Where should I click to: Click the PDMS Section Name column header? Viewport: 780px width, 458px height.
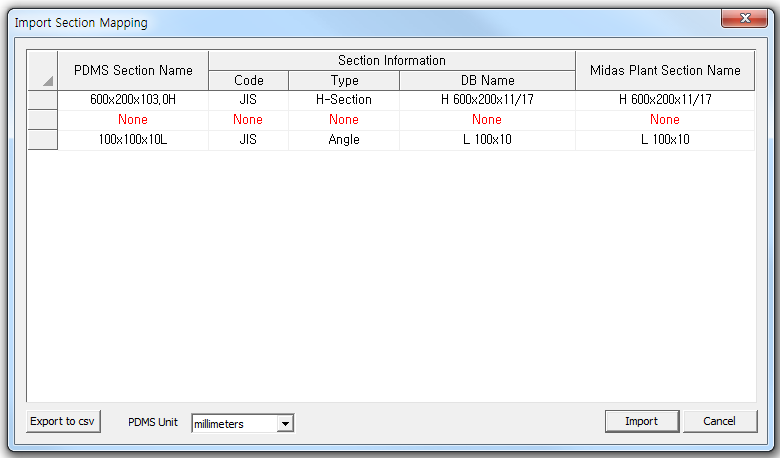(x=133, y=70)
